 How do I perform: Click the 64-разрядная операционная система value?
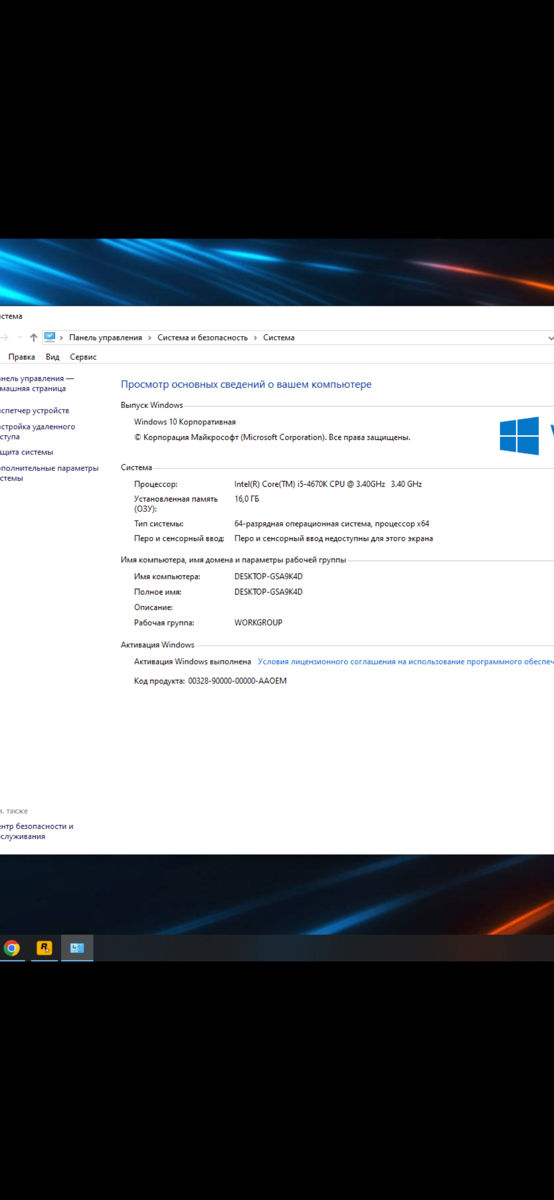pyautogui.click(x=332, y=523)
